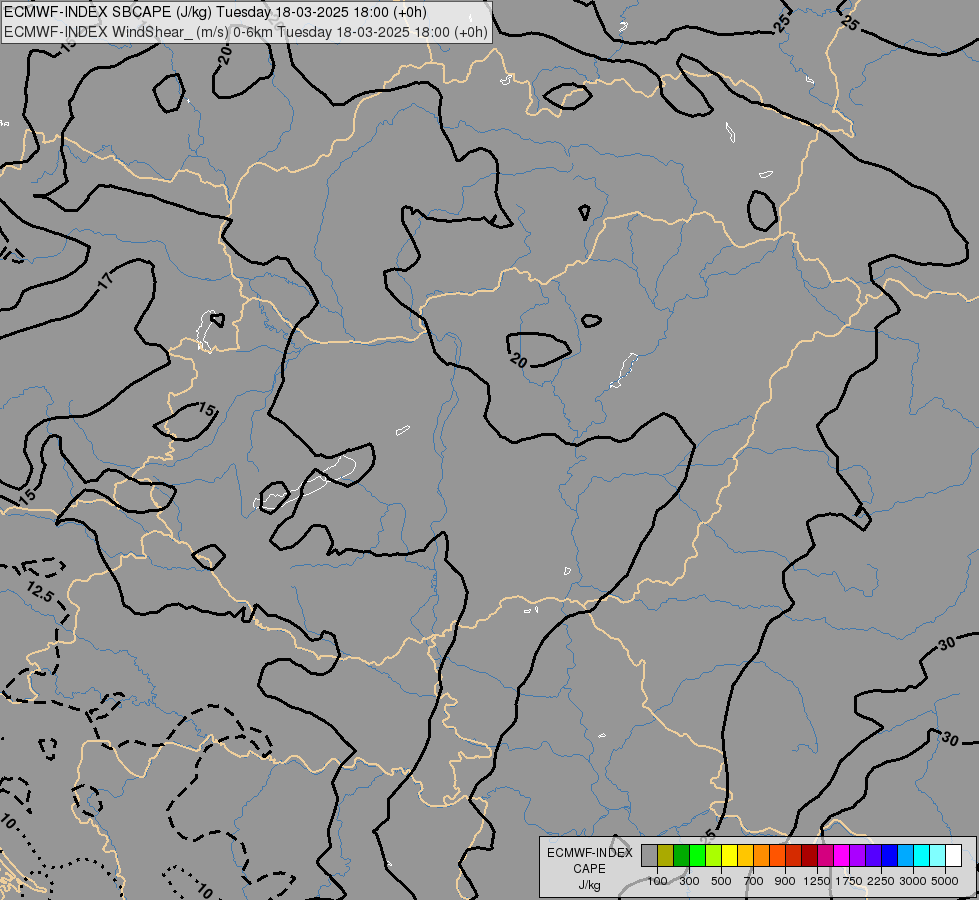Click the legend's ECMWF-INDEX label
Viewport: 979px width, 900px height.
(x=589, y=853)
